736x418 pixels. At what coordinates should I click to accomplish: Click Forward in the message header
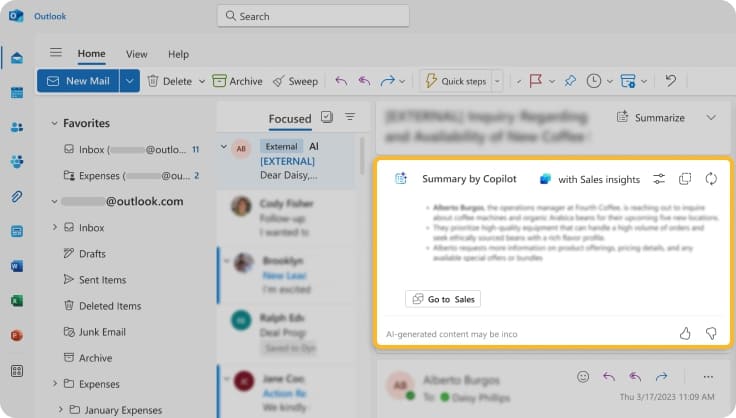pyautogui.click(x=661, y=377)
